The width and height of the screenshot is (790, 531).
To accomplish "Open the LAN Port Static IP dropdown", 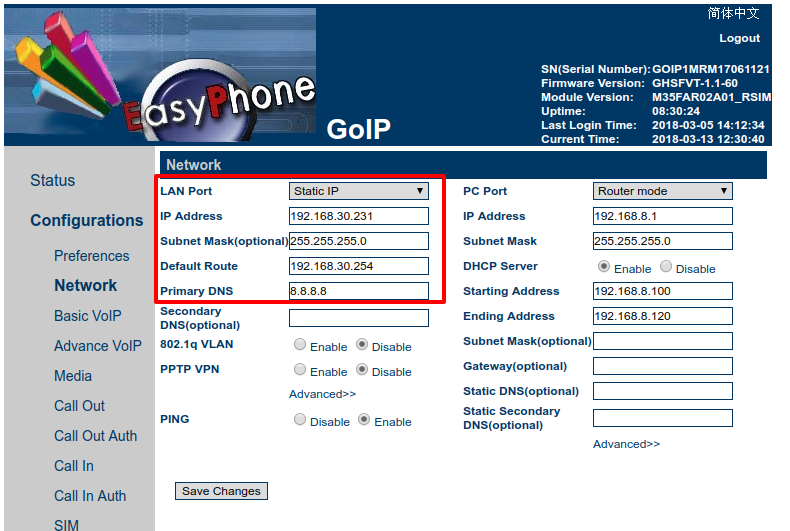I will pos(358,191).
